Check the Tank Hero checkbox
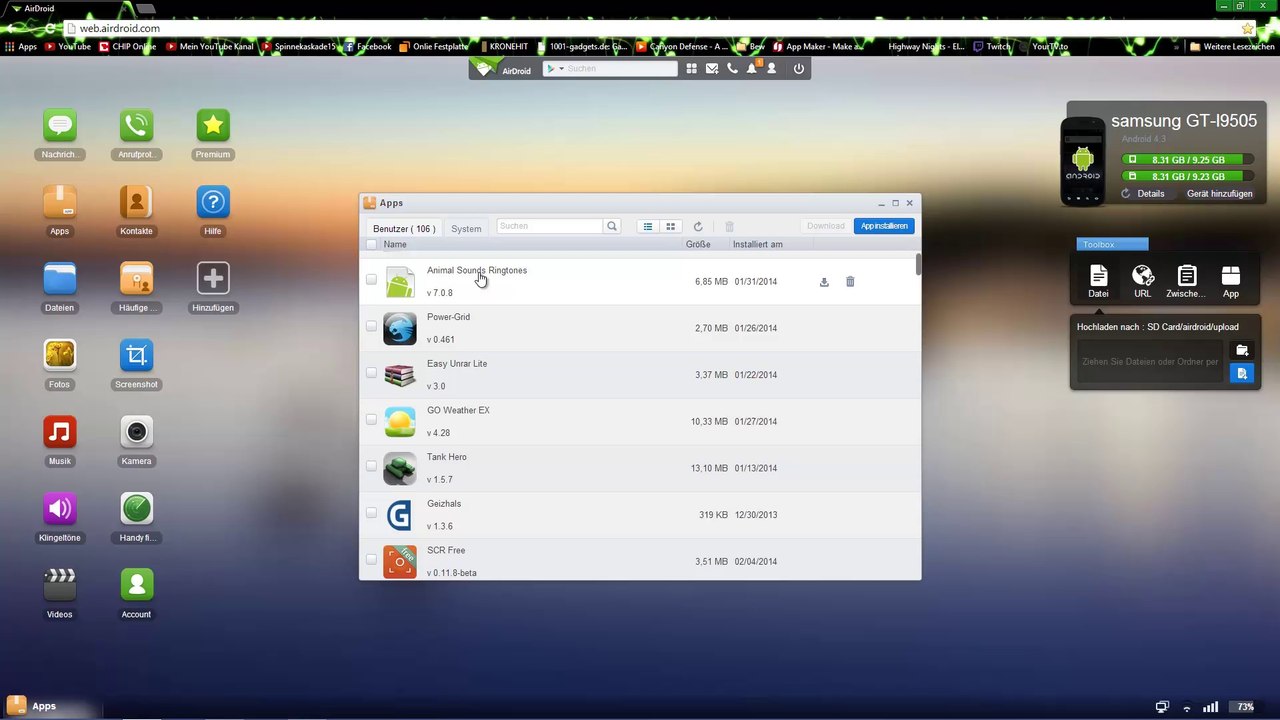This screenshot has height=720, width=1280. pos(371,466)
